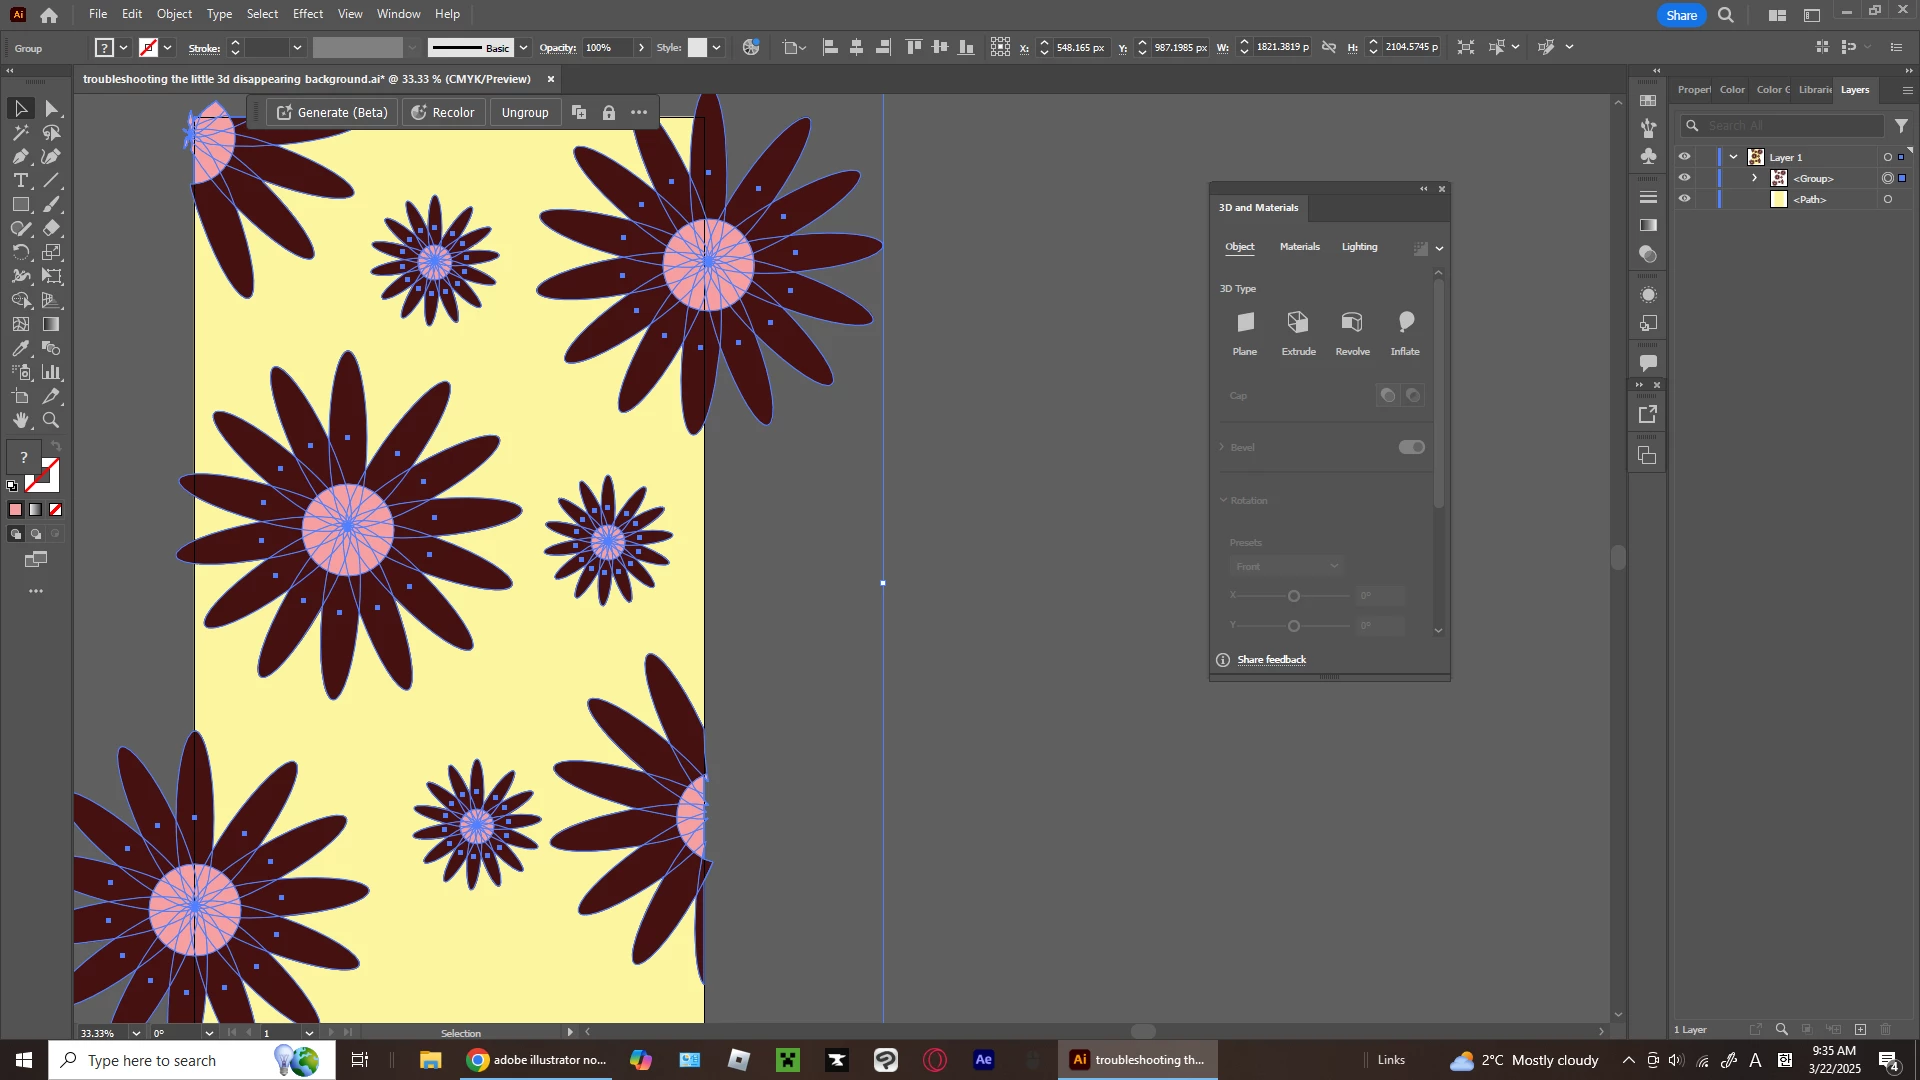Hide the Path layer visibility
The height and width of the screenshot is (1080, 1920).
tap(1685, 199)
